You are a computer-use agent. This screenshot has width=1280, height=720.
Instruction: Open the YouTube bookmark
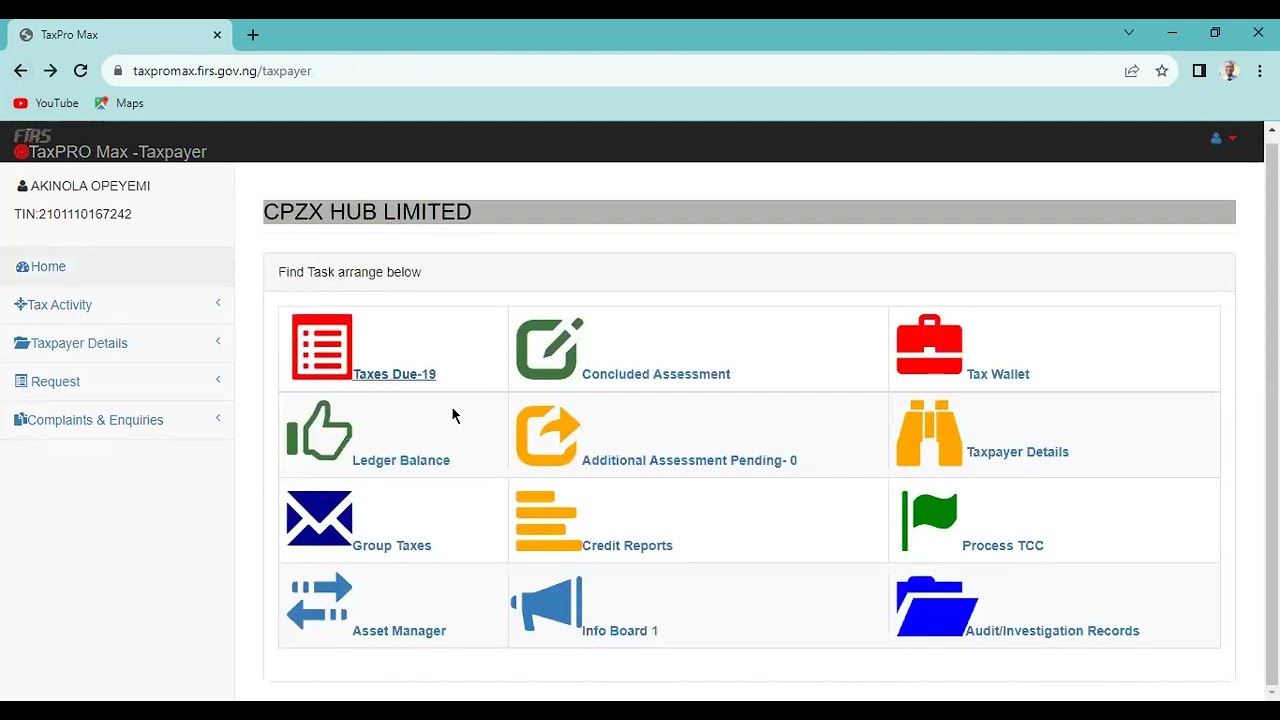point(46,103)
